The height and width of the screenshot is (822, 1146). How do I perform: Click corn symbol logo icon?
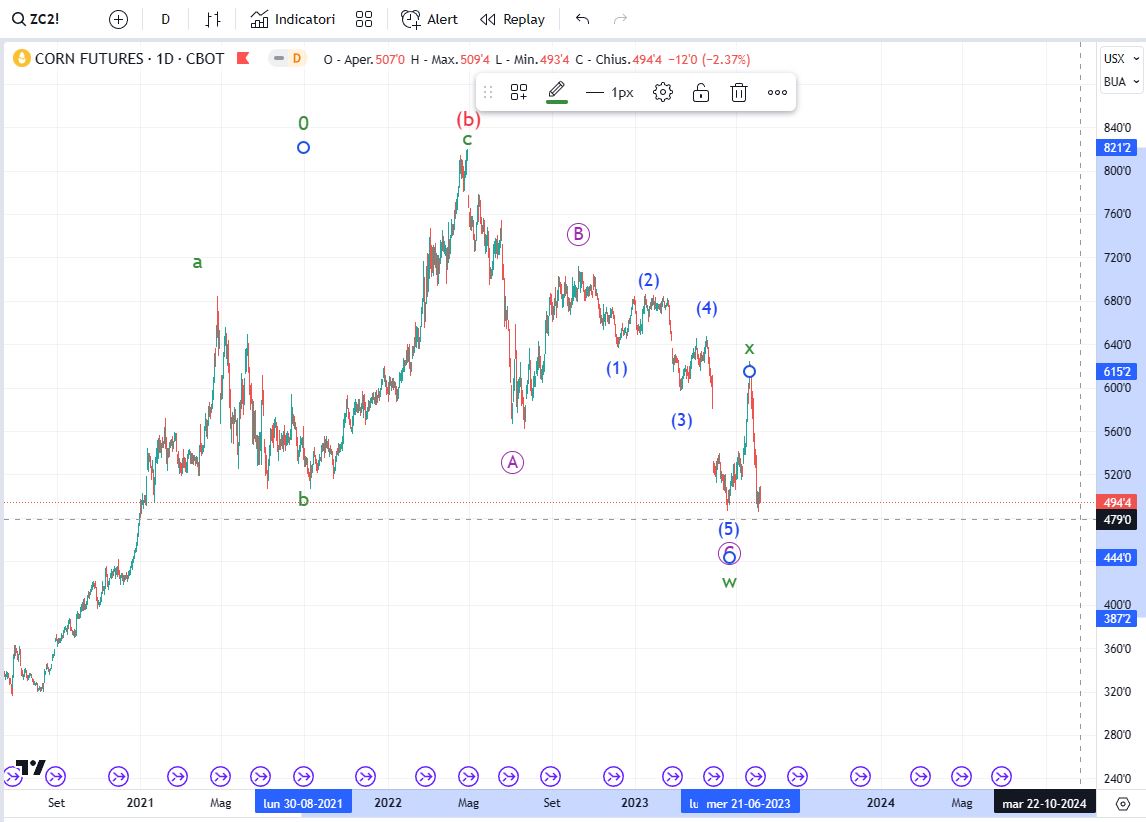(22, 58)
